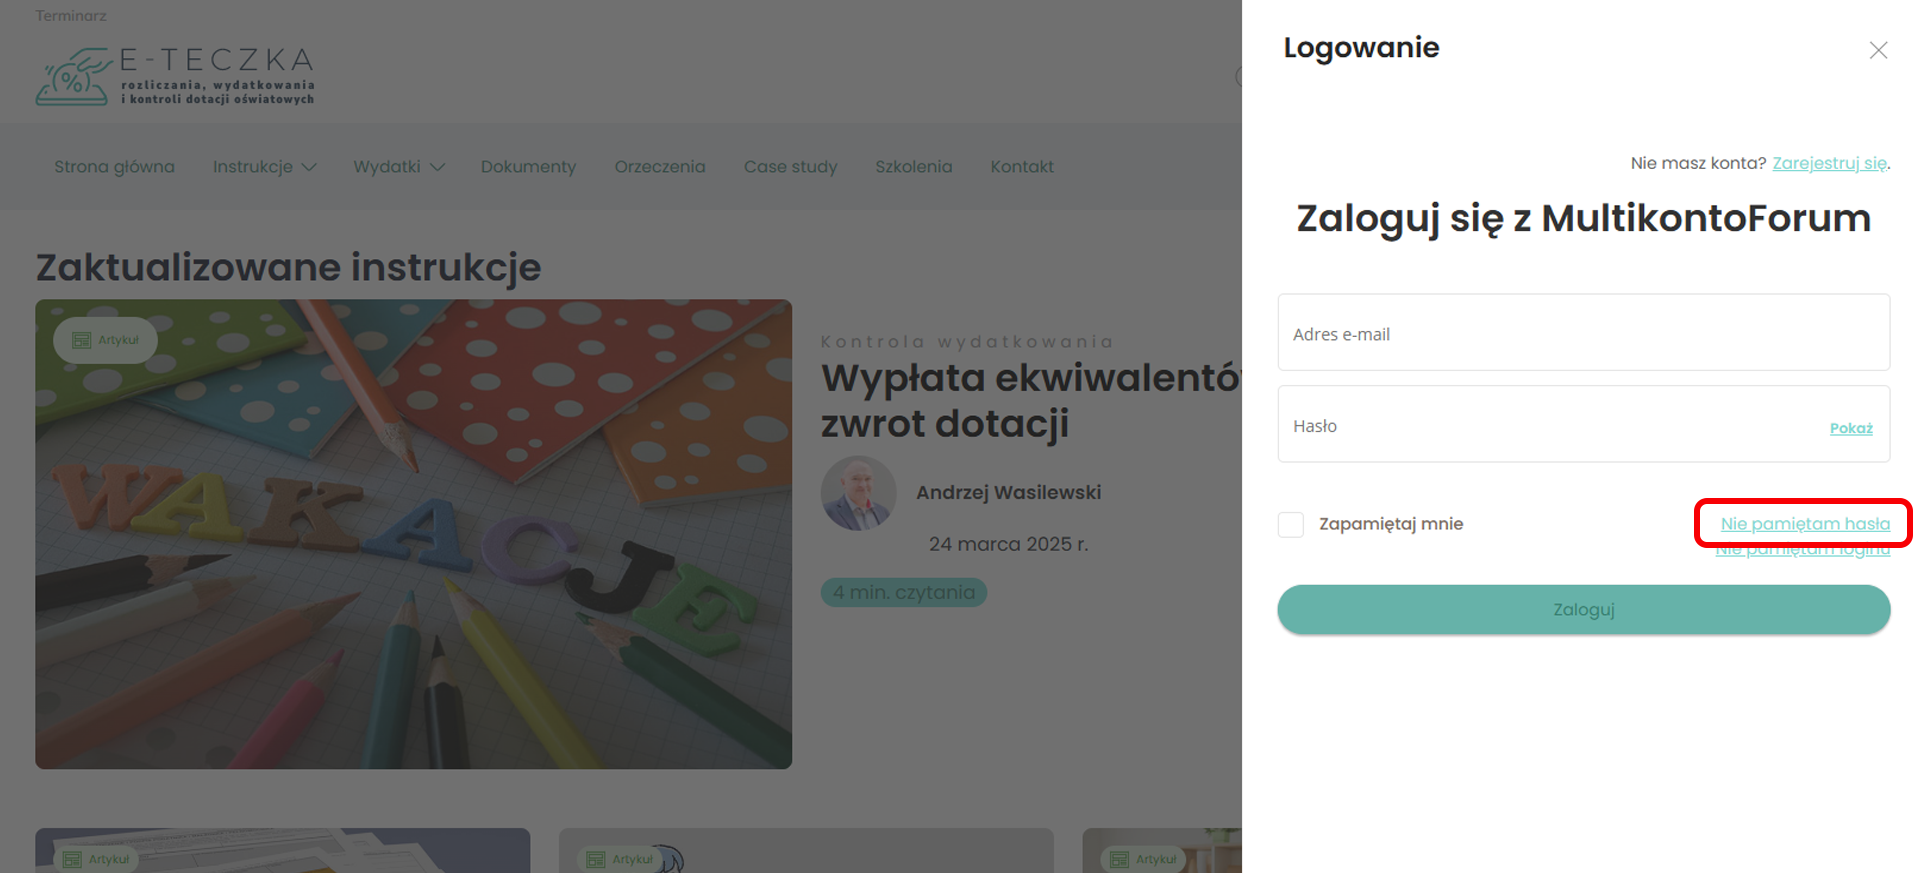Image resolution: width=1920 pixels, height=873 pixels.
Task: Toggle password visibility with Pokaż
Action: pos(1850,428)
